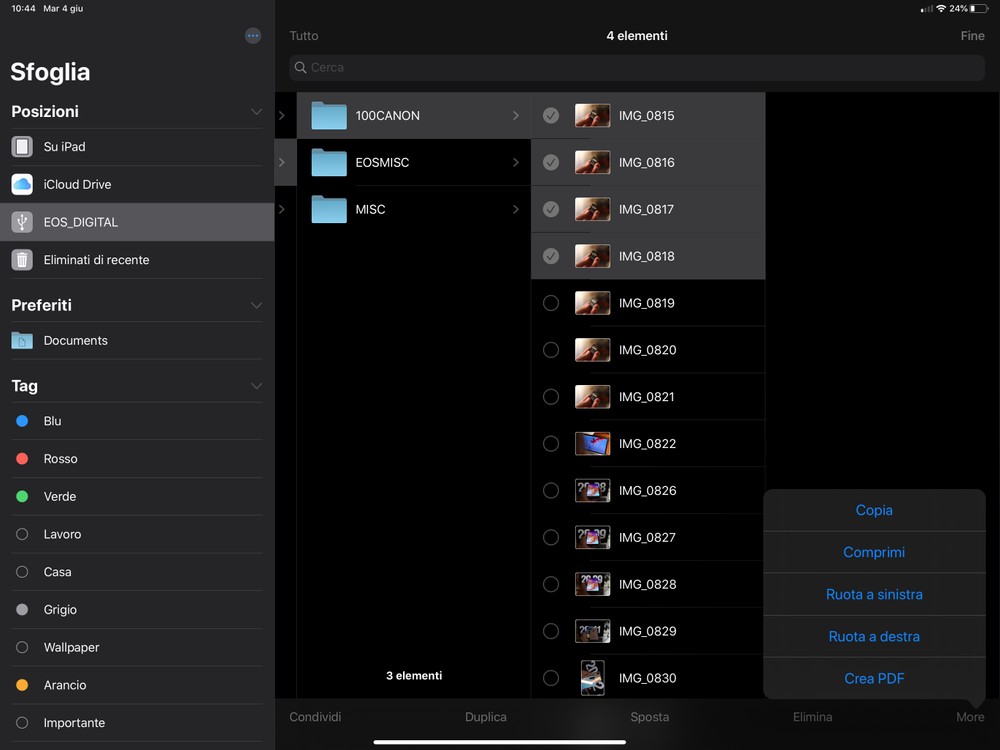The height and width of the screenshot is (750, 1000).
Task: Select the Verde tag color dot
Action: pyautogui.click(x=22, y=496)
